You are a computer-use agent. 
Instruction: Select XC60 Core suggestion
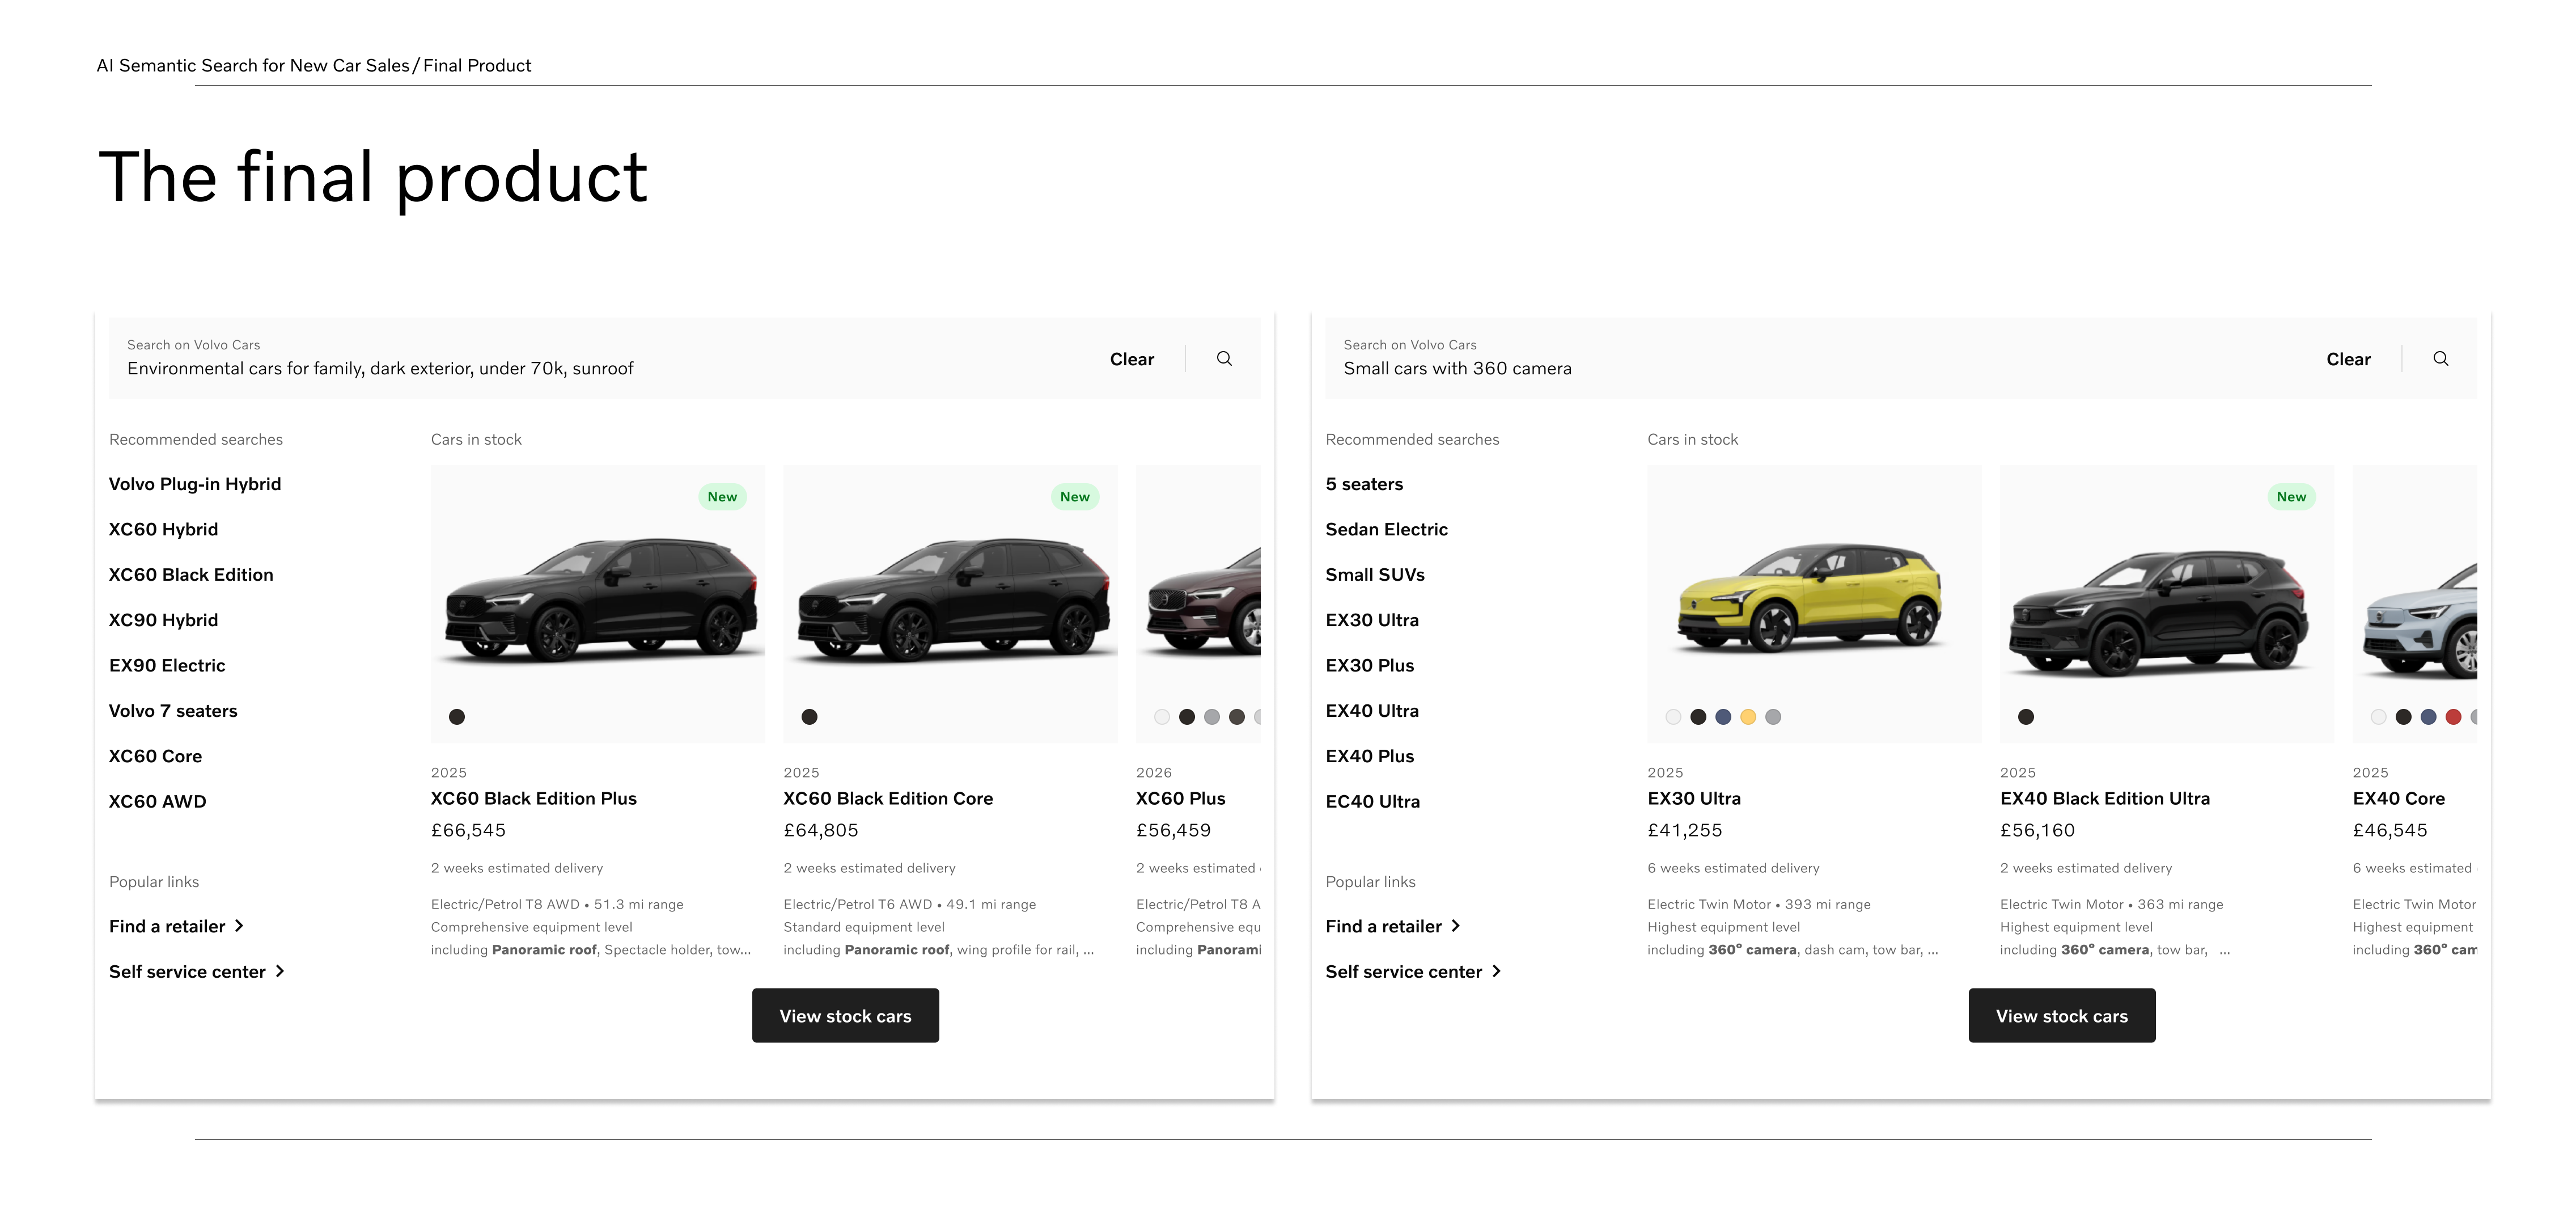pyautogui.click(x=155, y=756)
